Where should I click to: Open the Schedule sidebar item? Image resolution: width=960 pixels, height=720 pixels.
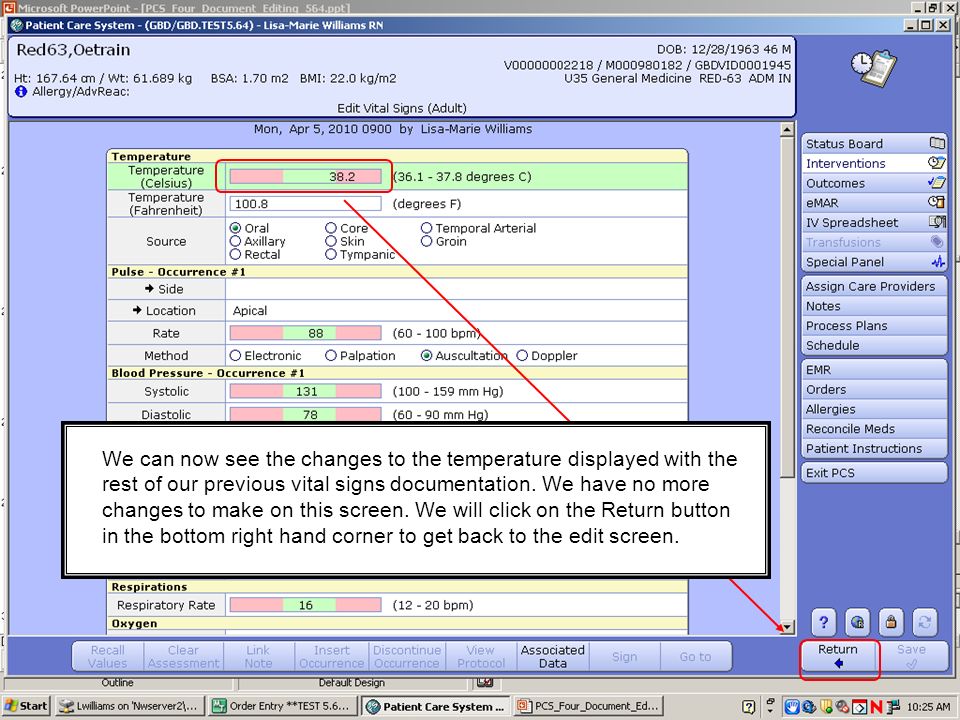click(x=874, y=345)
